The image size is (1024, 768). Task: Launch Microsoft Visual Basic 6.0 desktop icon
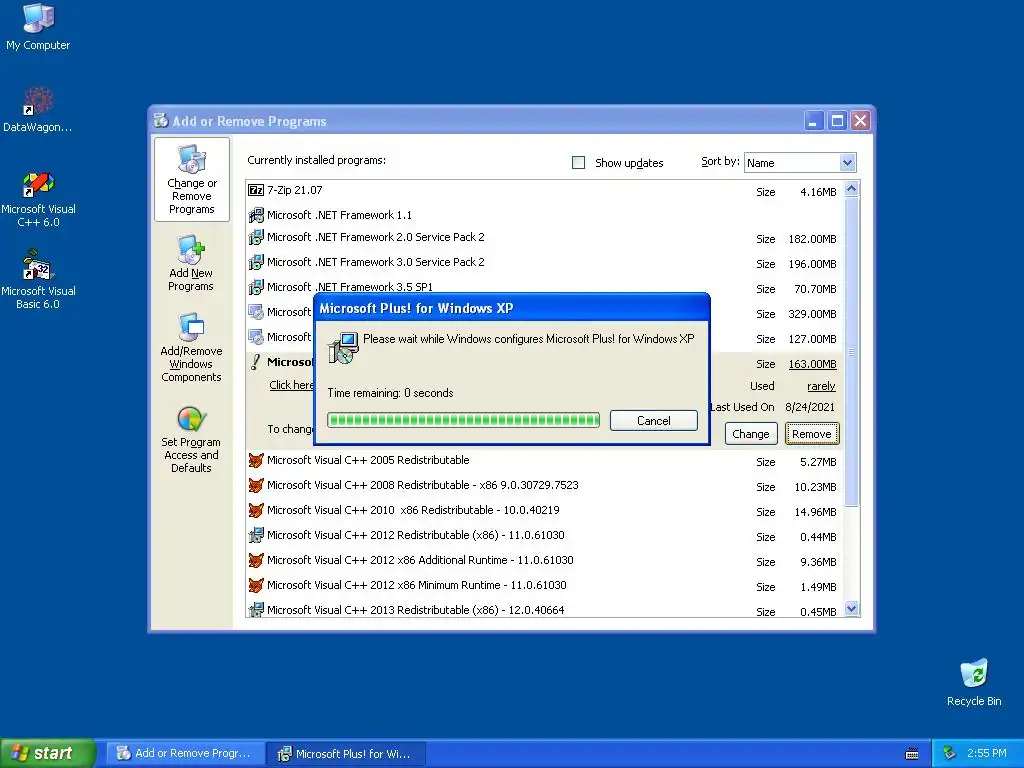tap(38, 280)
